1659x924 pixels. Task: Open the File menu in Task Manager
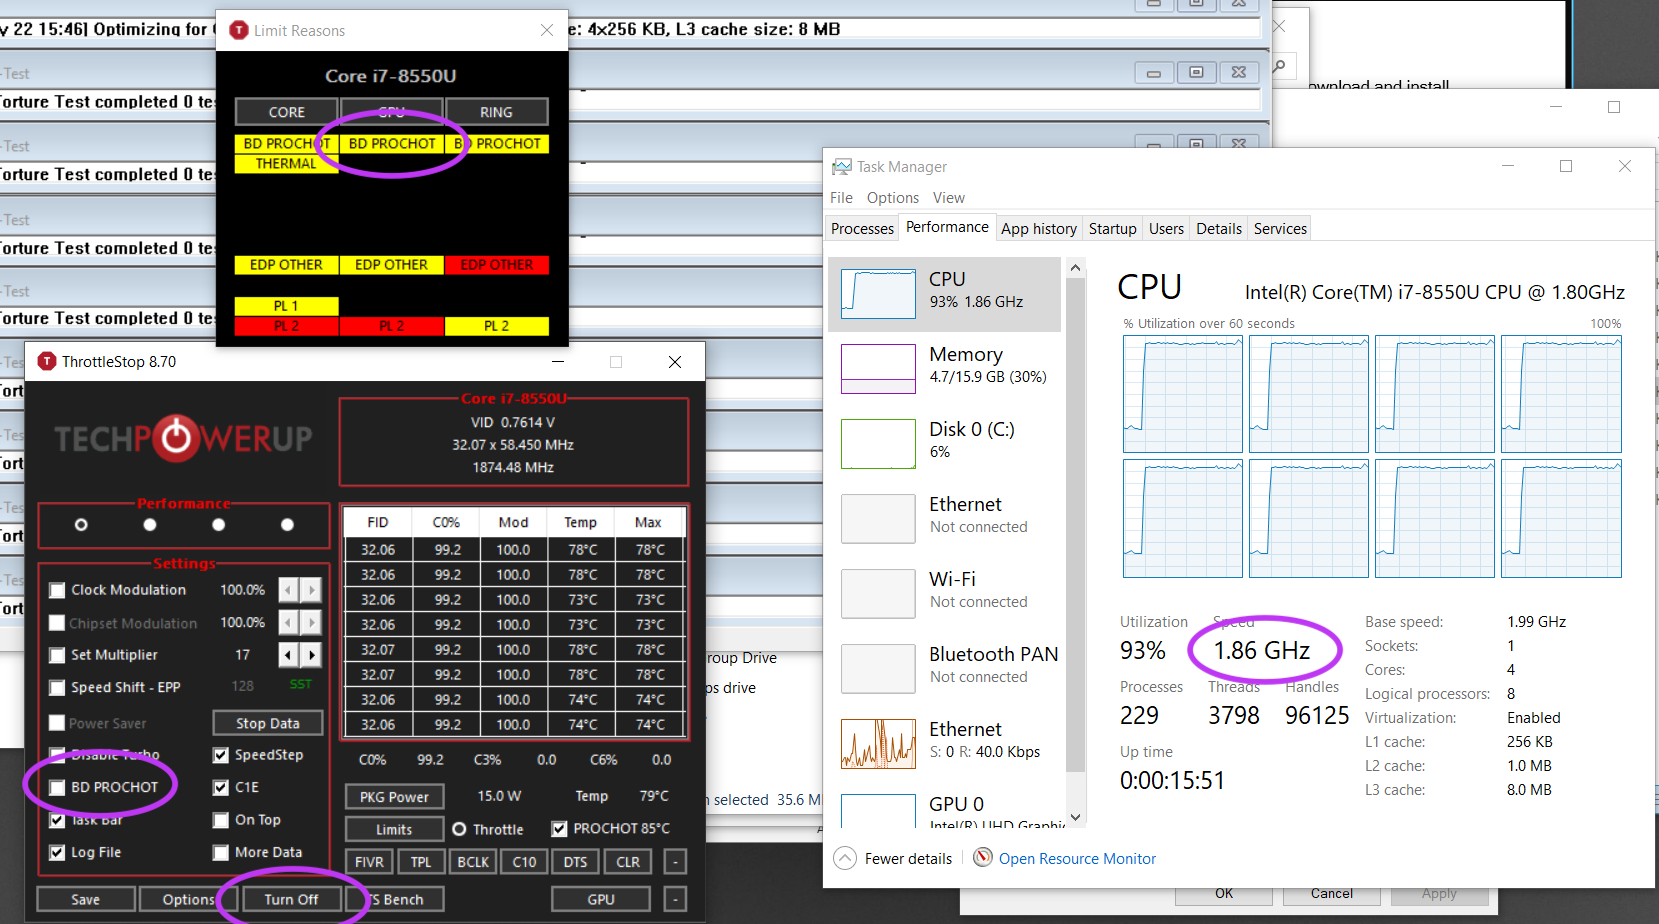841,198
